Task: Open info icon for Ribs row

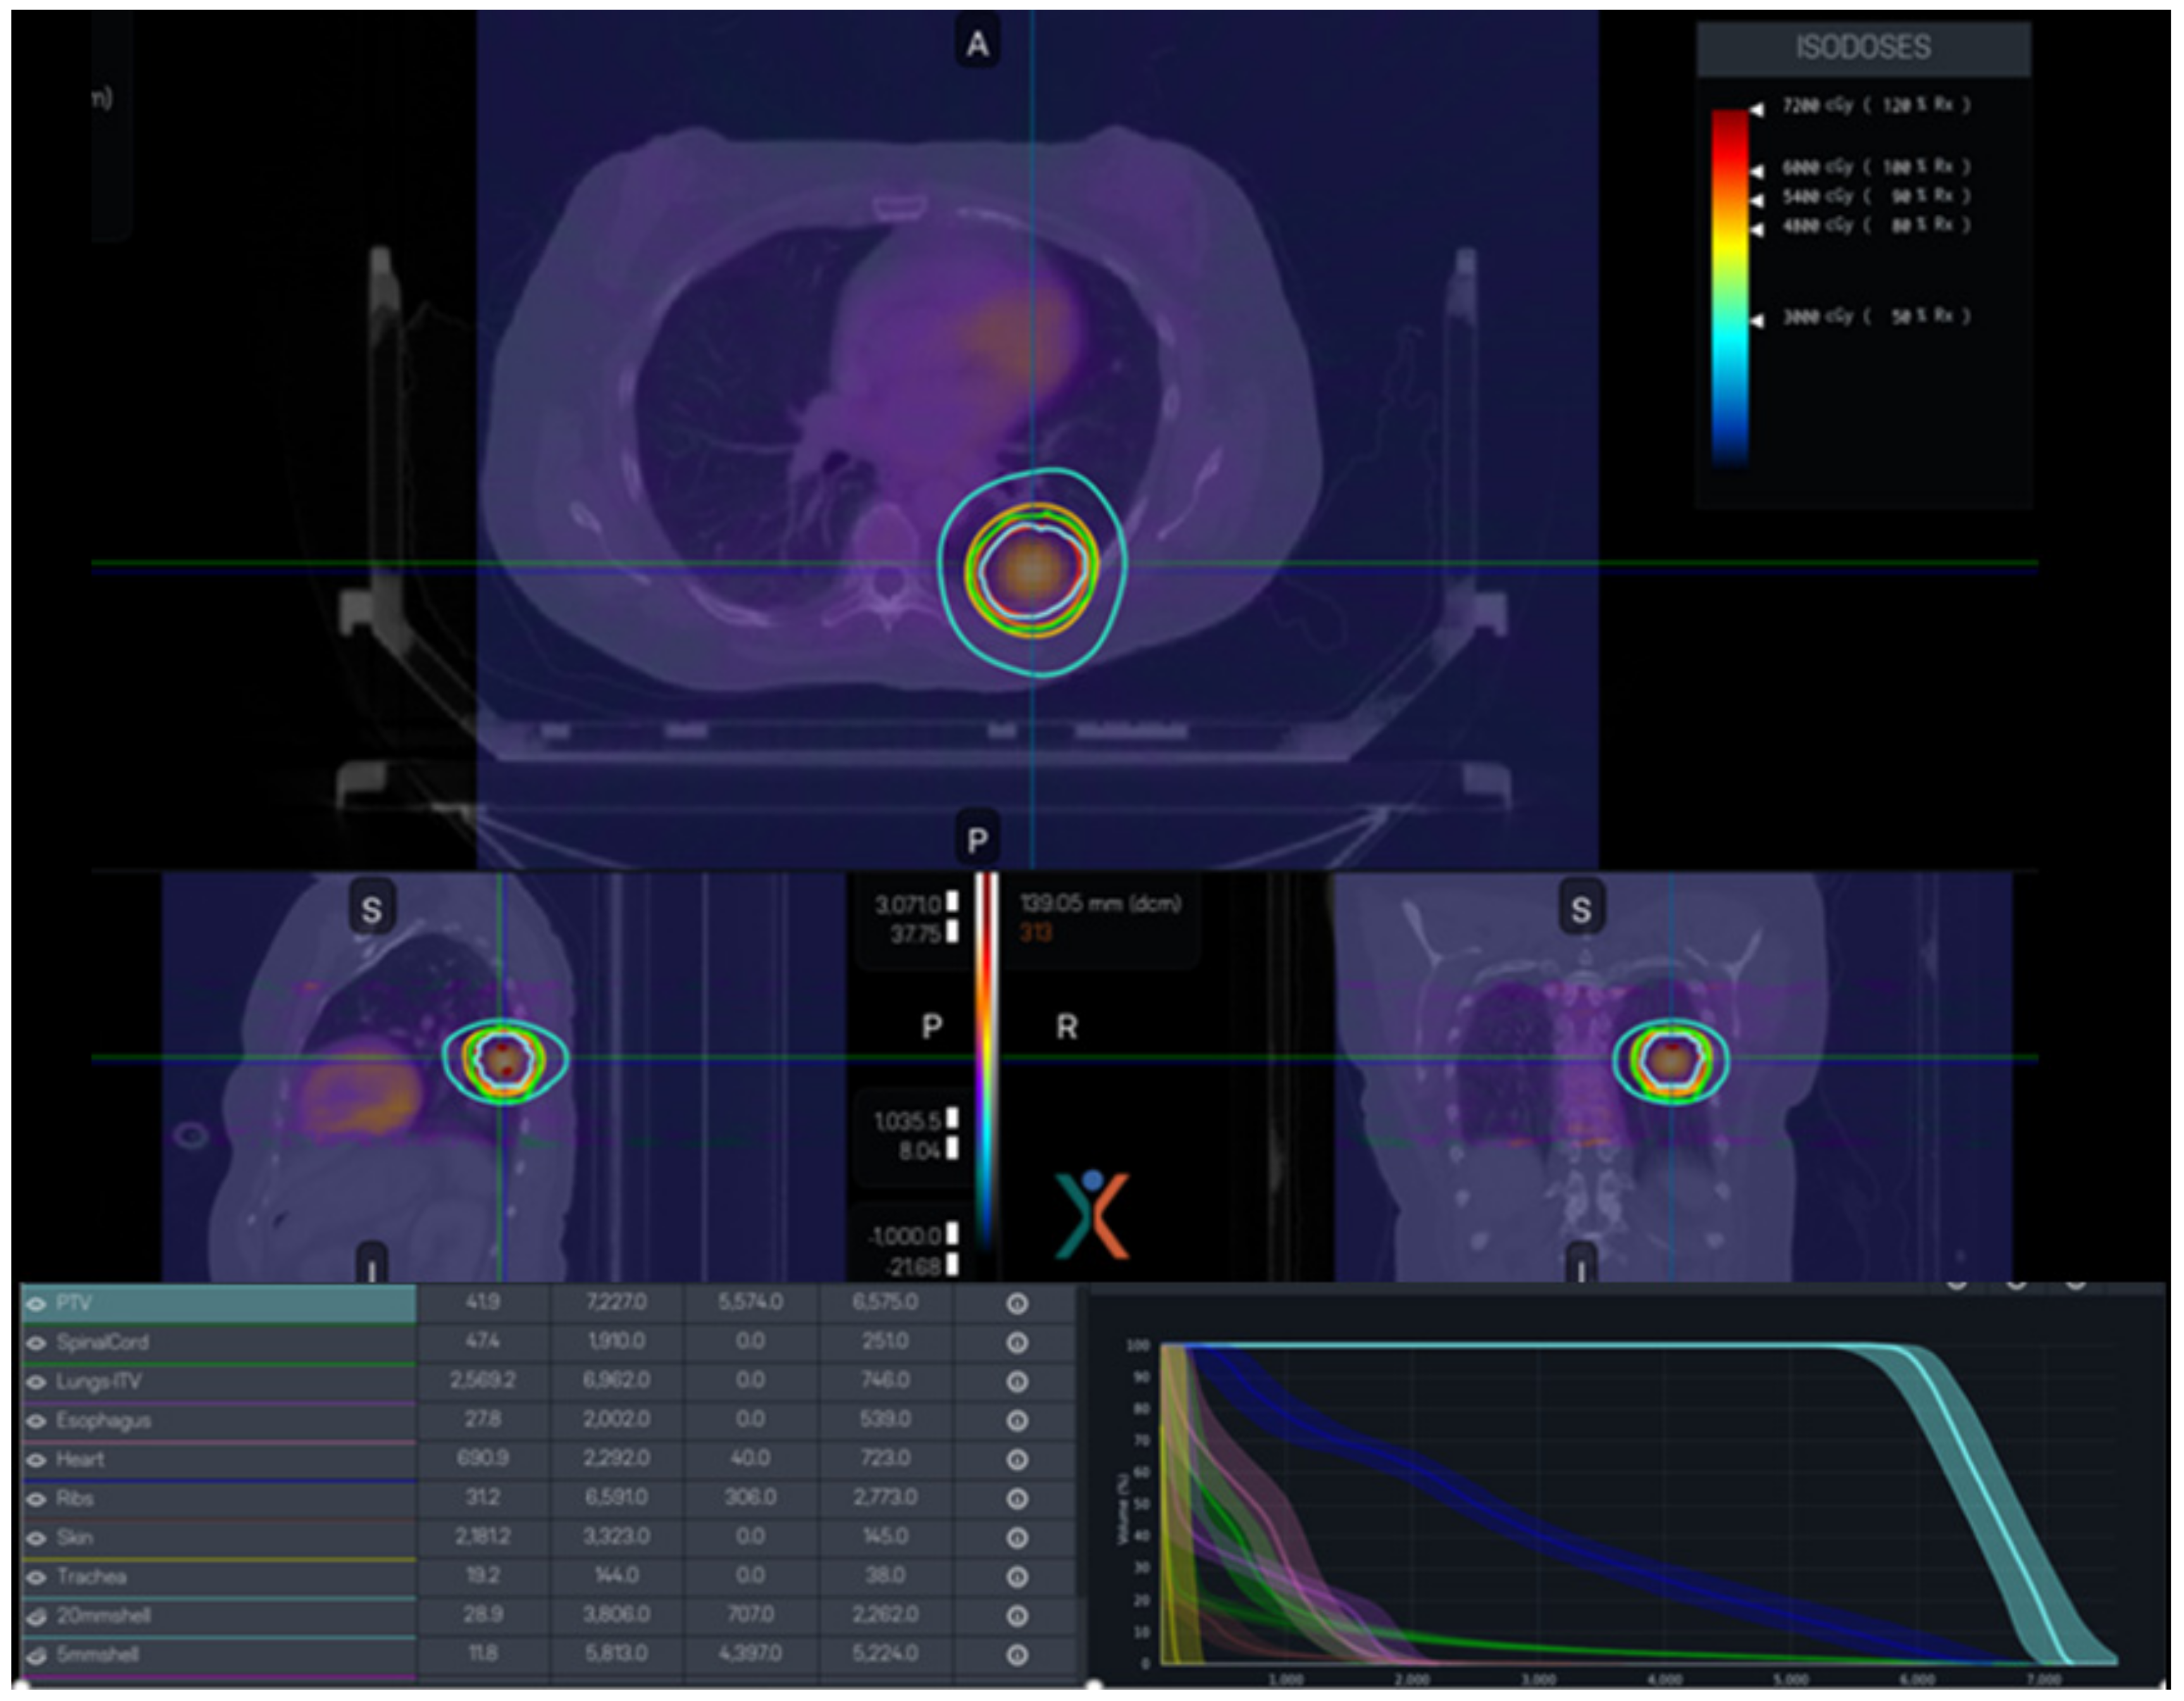Action: click(x=1017, y=1499)
